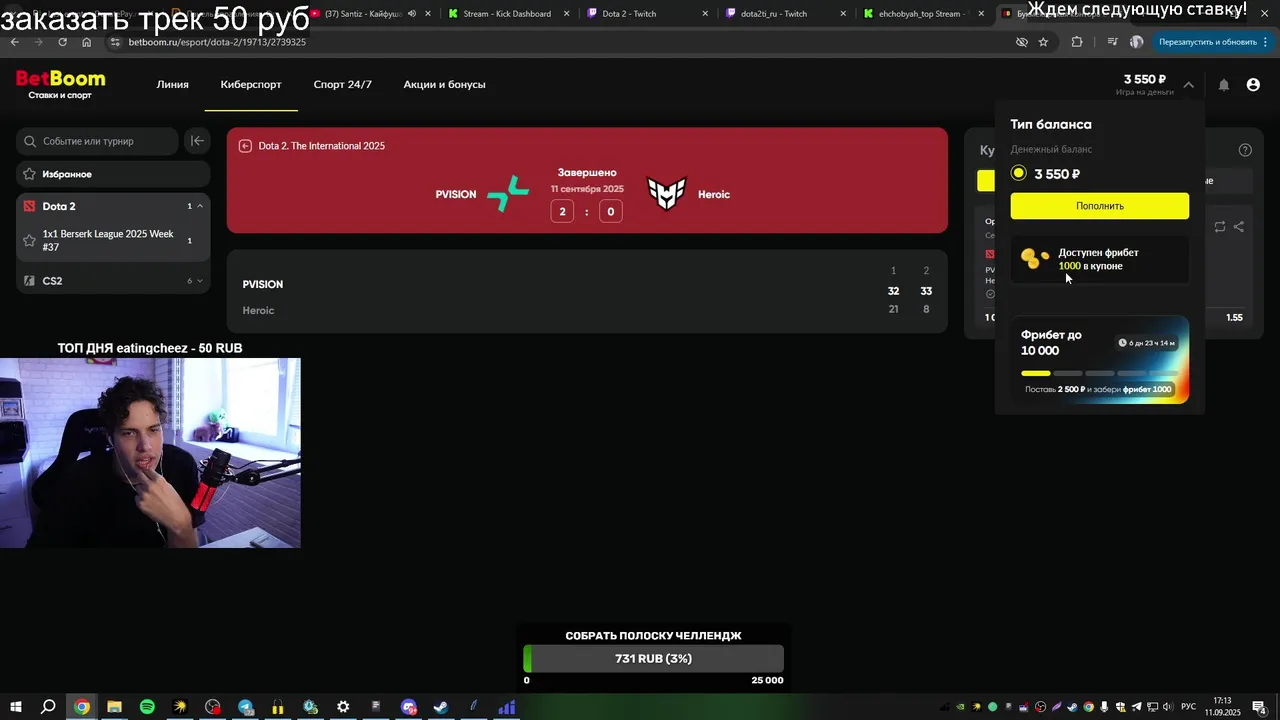The image size is (1280, 720).
Task: Open the Доступен фрибет 1000 banner
Action: click(1099, 259)
